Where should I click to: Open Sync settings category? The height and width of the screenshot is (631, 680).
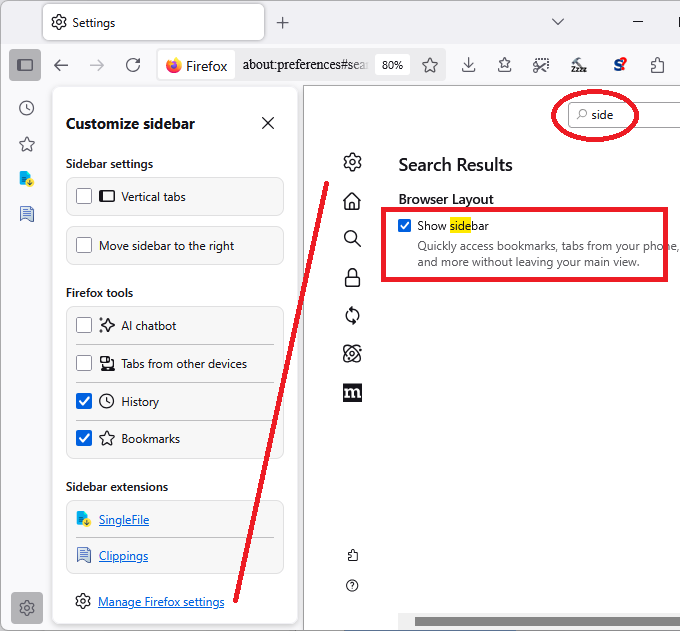coord(352,316)
